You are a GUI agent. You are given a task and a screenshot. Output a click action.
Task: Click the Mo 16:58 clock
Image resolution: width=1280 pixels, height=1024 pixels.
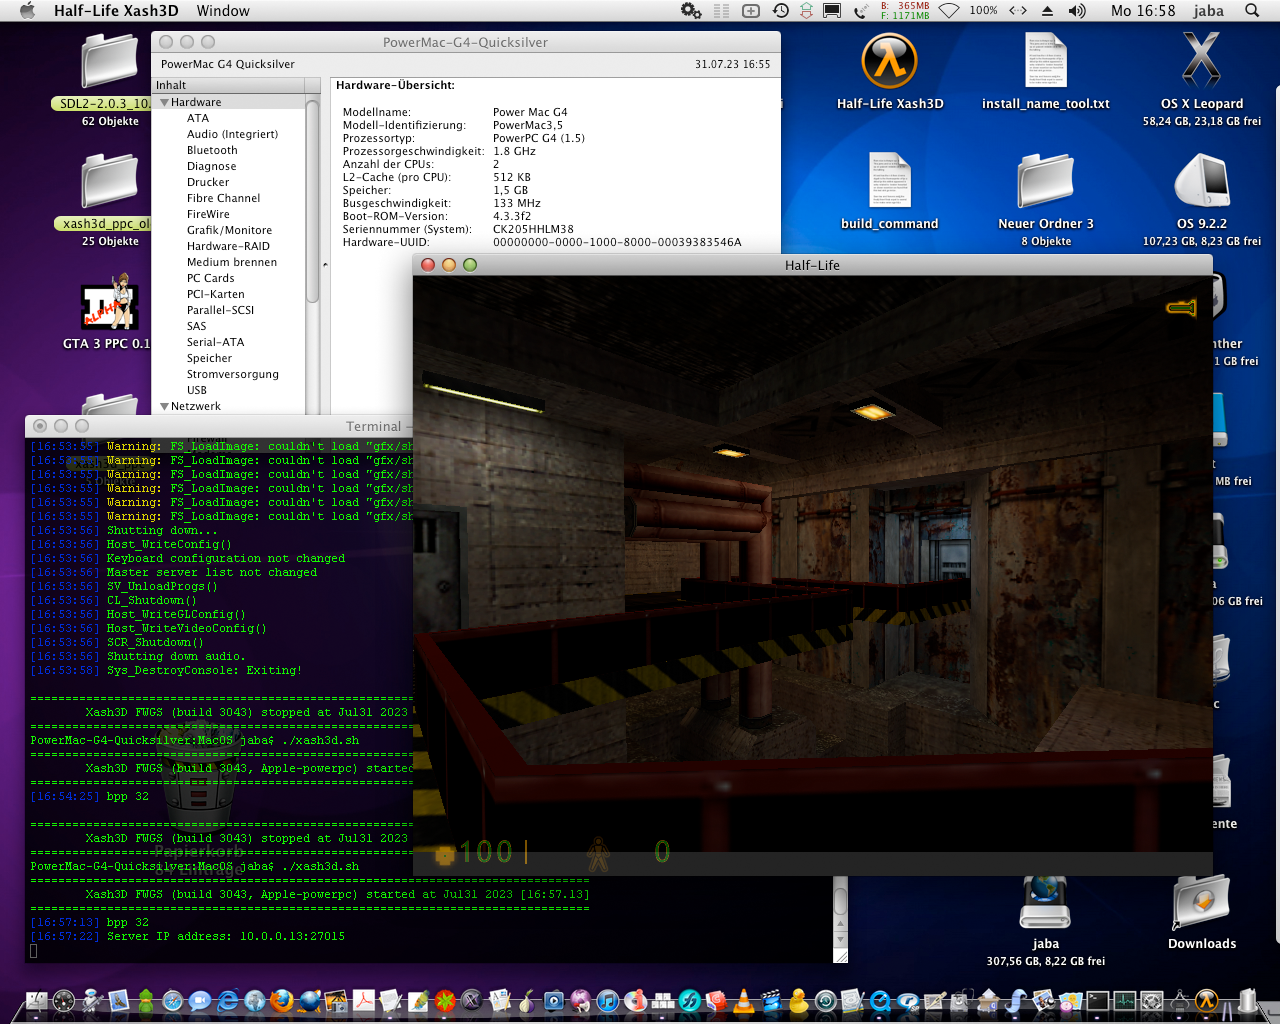pyautogui.click(x=1143, y=10)
